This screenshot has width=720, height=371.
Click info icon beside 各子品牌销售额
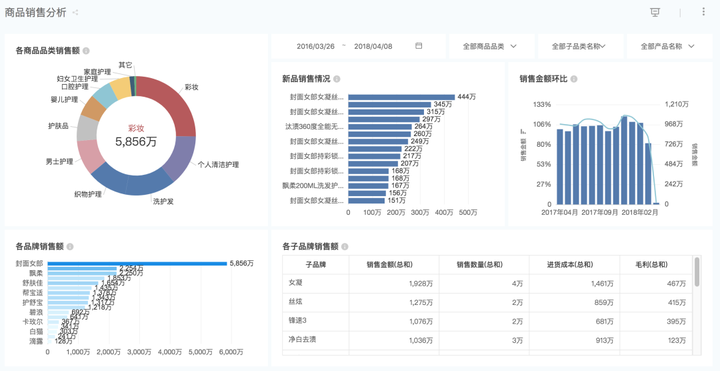[x=344, y=247]
